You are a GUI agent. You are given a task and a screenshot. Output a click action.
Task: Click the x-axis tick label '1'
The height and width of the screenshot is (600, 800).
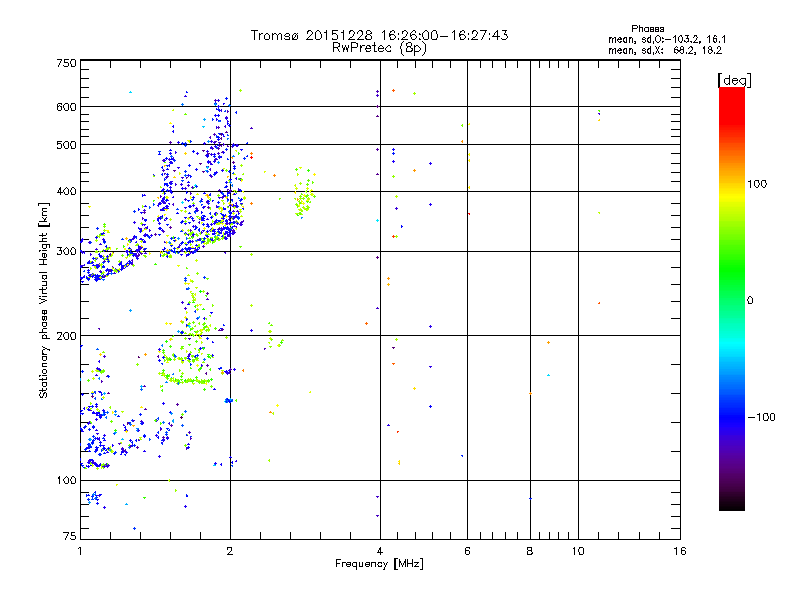point(81,551)
